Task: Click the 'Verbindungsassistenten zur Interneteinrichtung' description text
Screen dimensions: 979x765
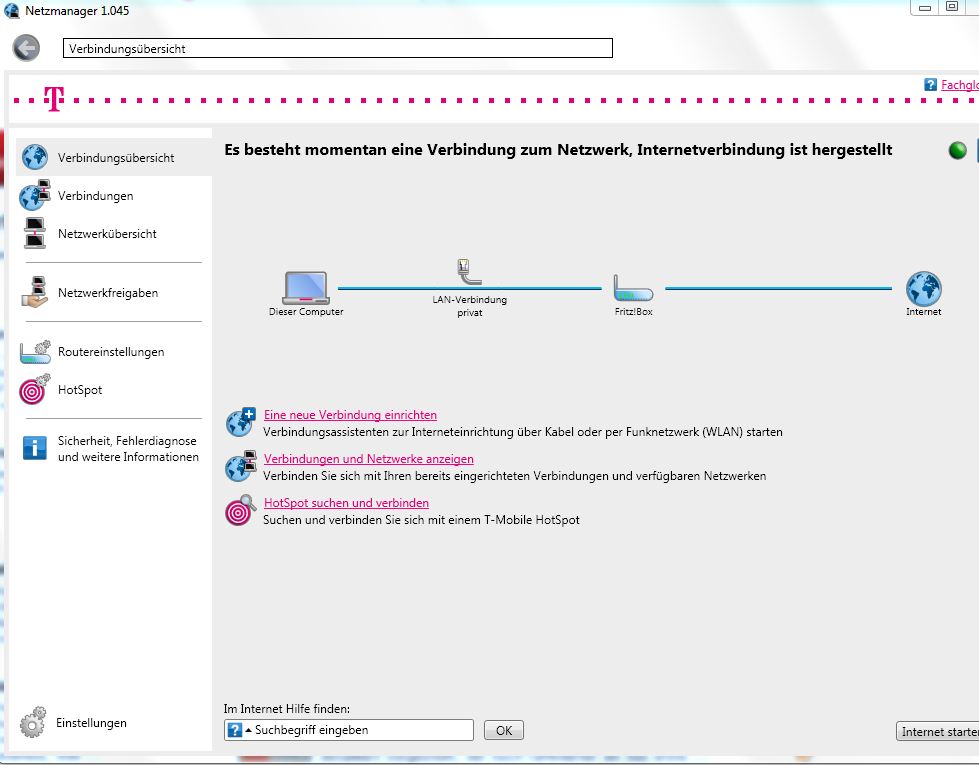Action: point(523,432)
